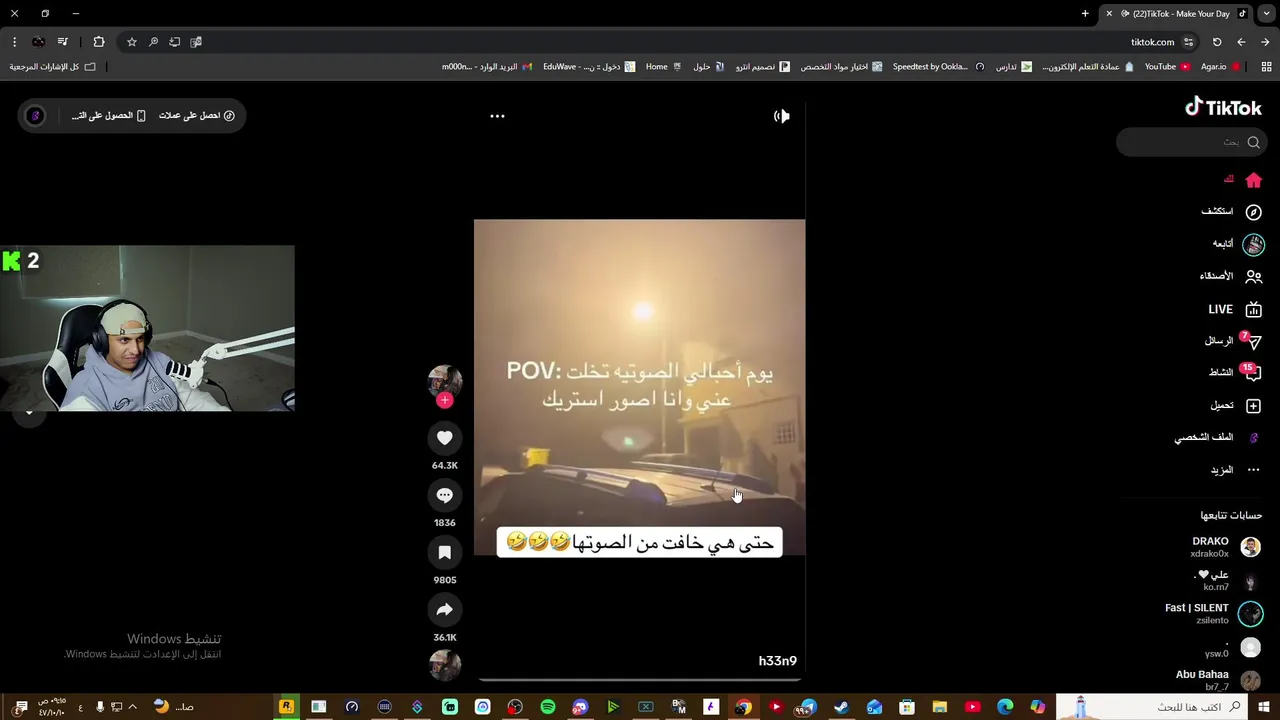Open the DRAKO followed account

tap(1225, 547)
